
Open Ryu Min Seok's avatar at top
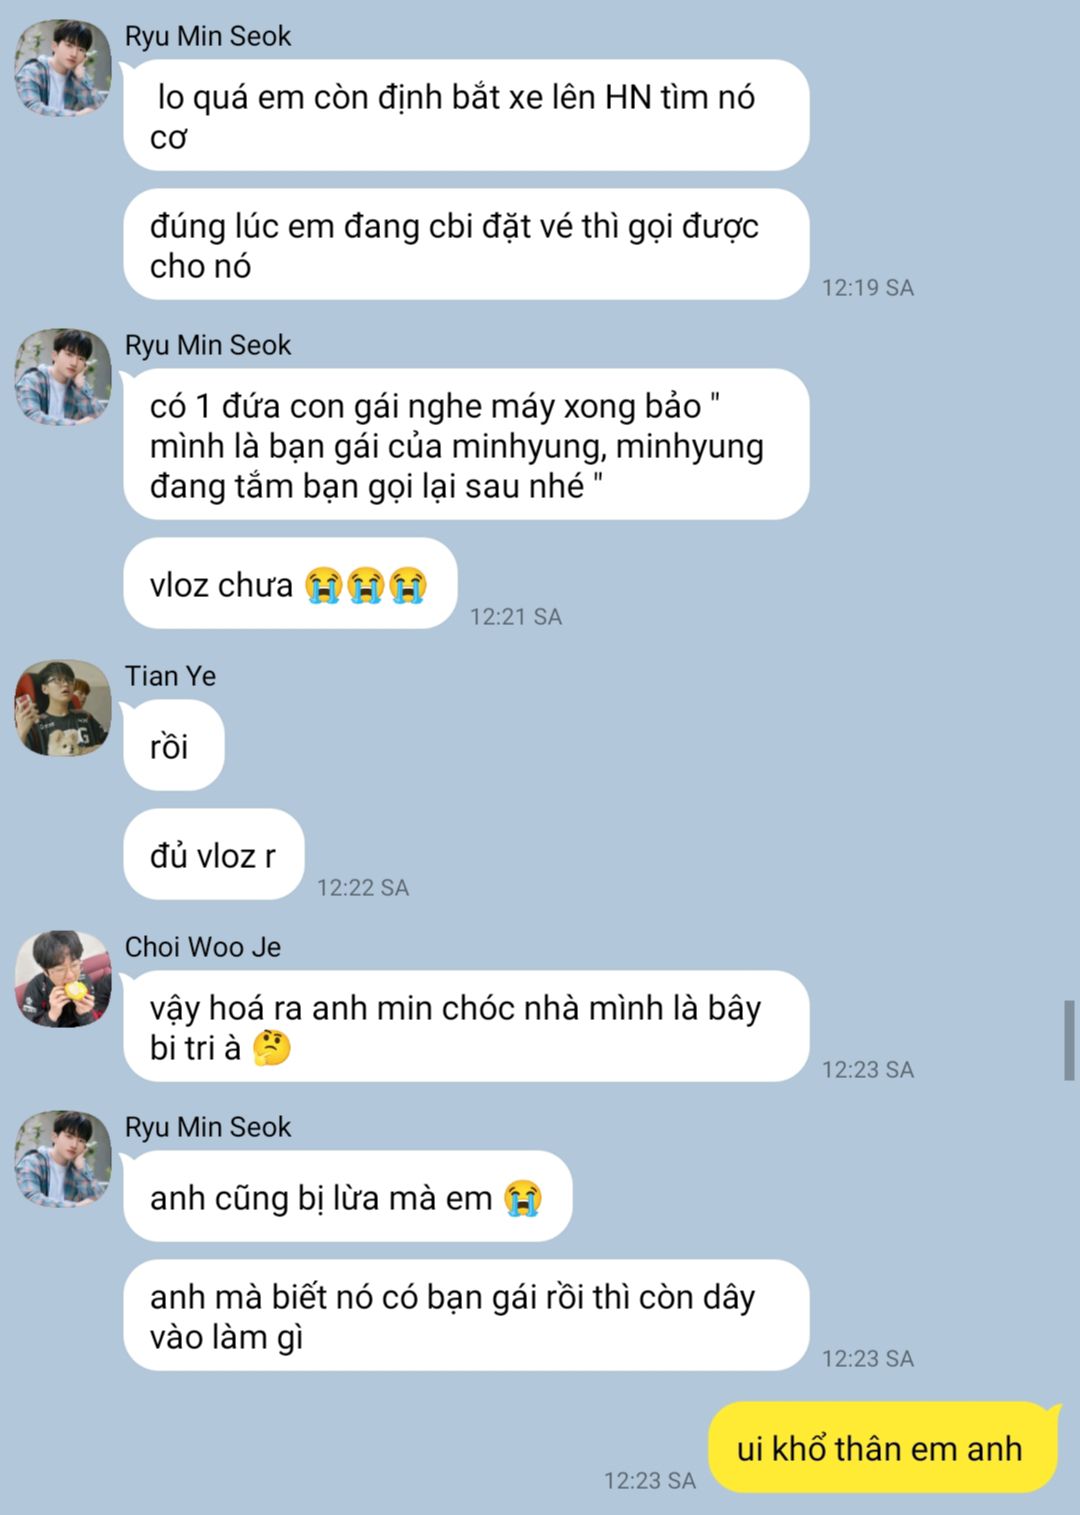pos(62,68)
